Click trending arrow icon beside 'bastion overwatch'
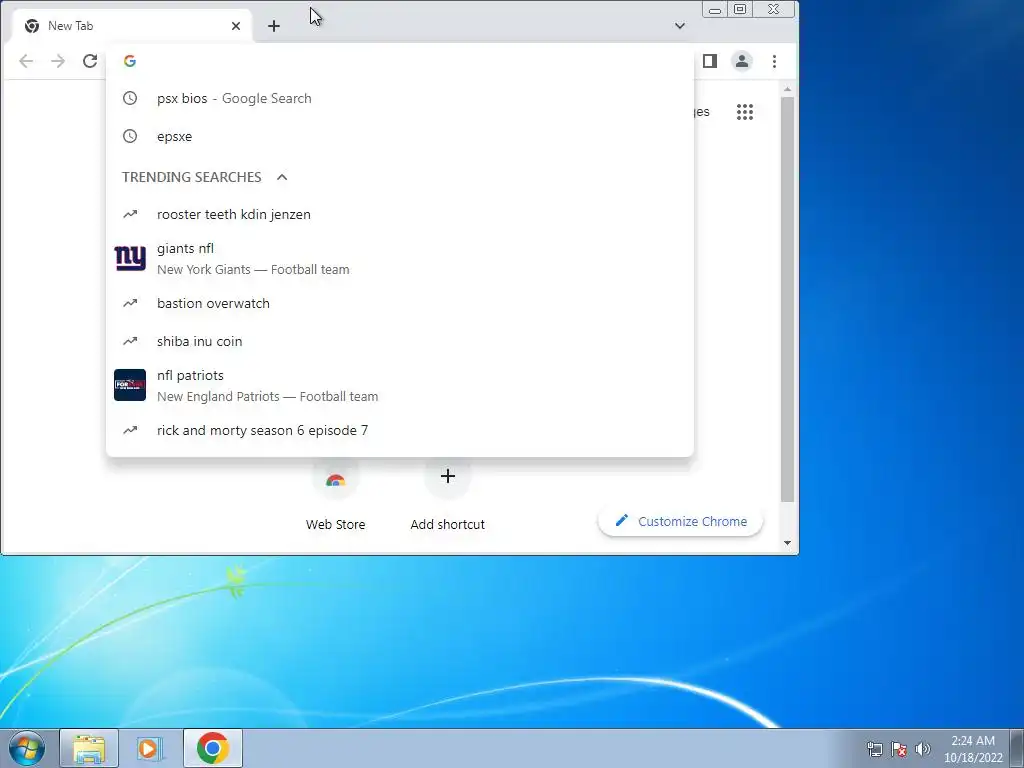 [x=130, y=303]
